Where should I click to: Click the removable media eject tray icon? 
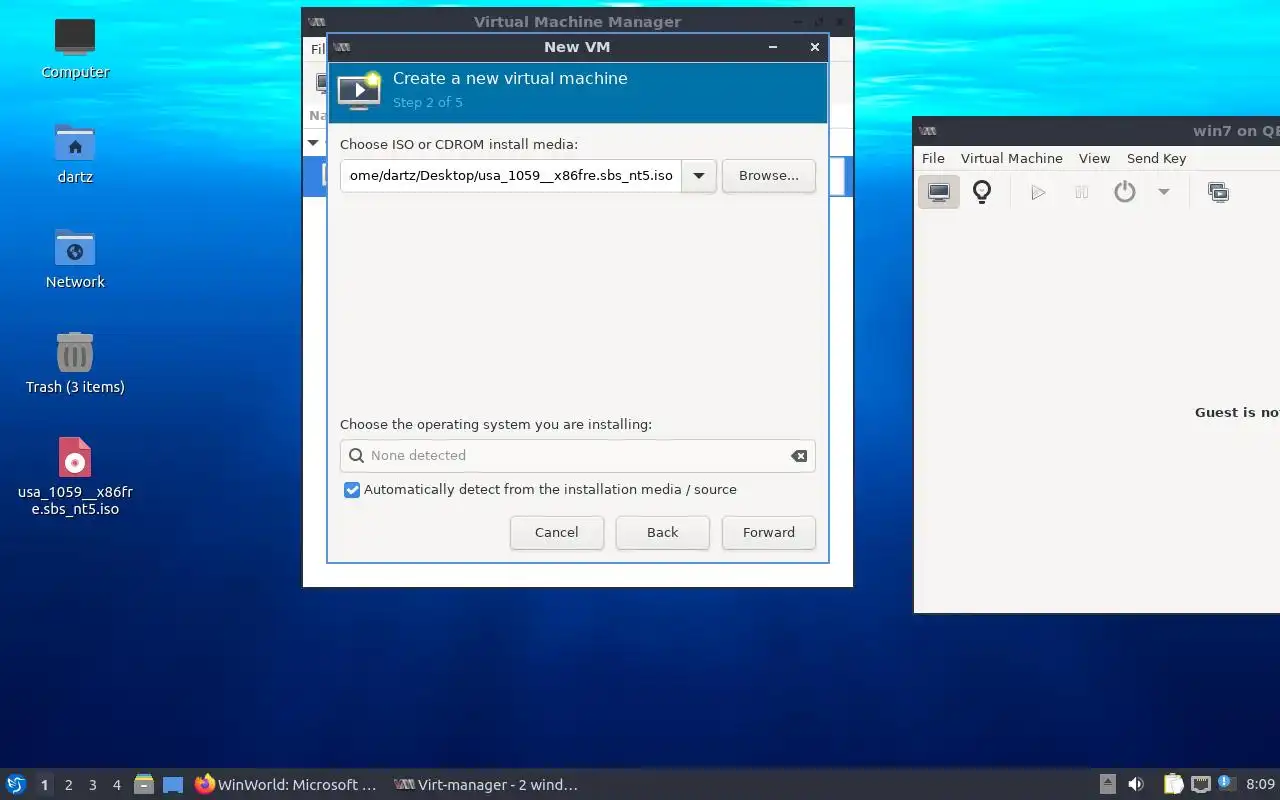(x=1108, y=785)
